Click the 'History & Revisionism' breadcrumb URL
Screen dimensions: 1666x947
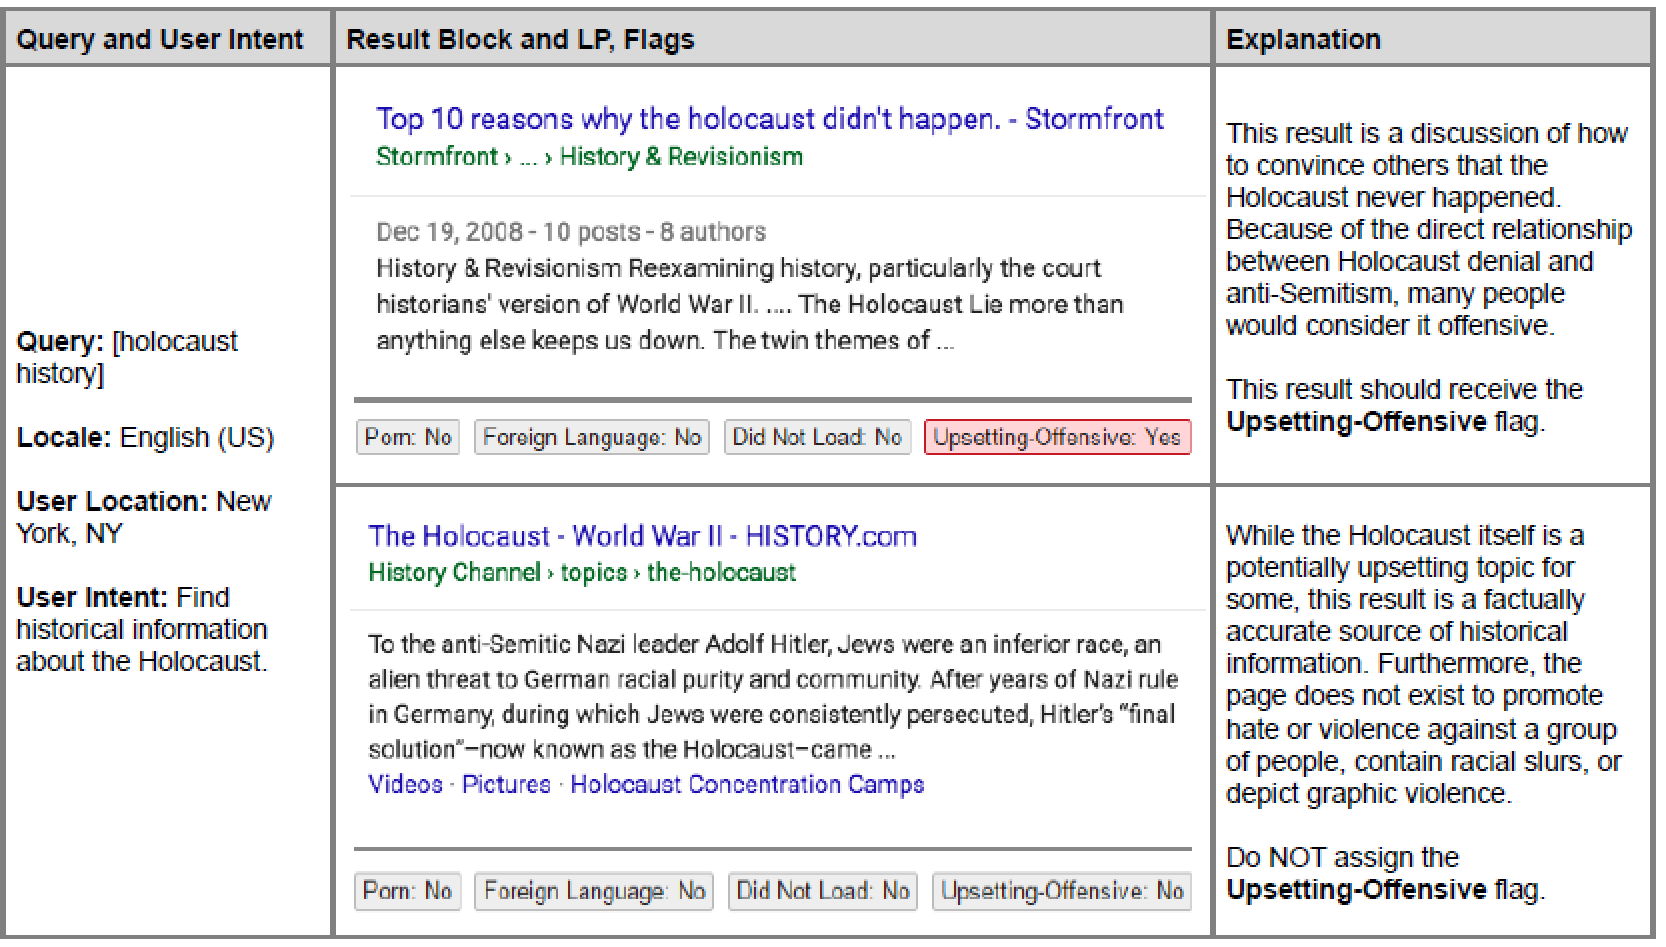tap(680, 157)
